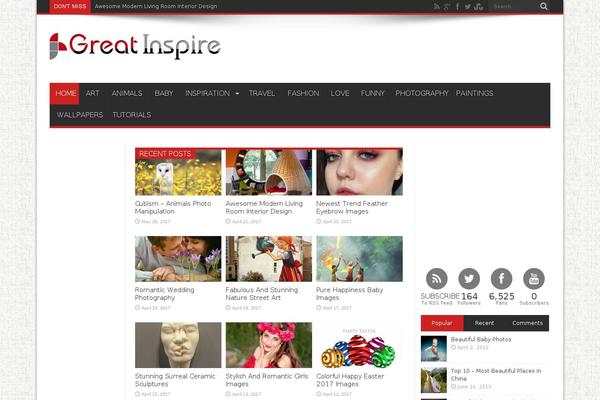Click the large Twitter followers circle icon

click(469, 278)
